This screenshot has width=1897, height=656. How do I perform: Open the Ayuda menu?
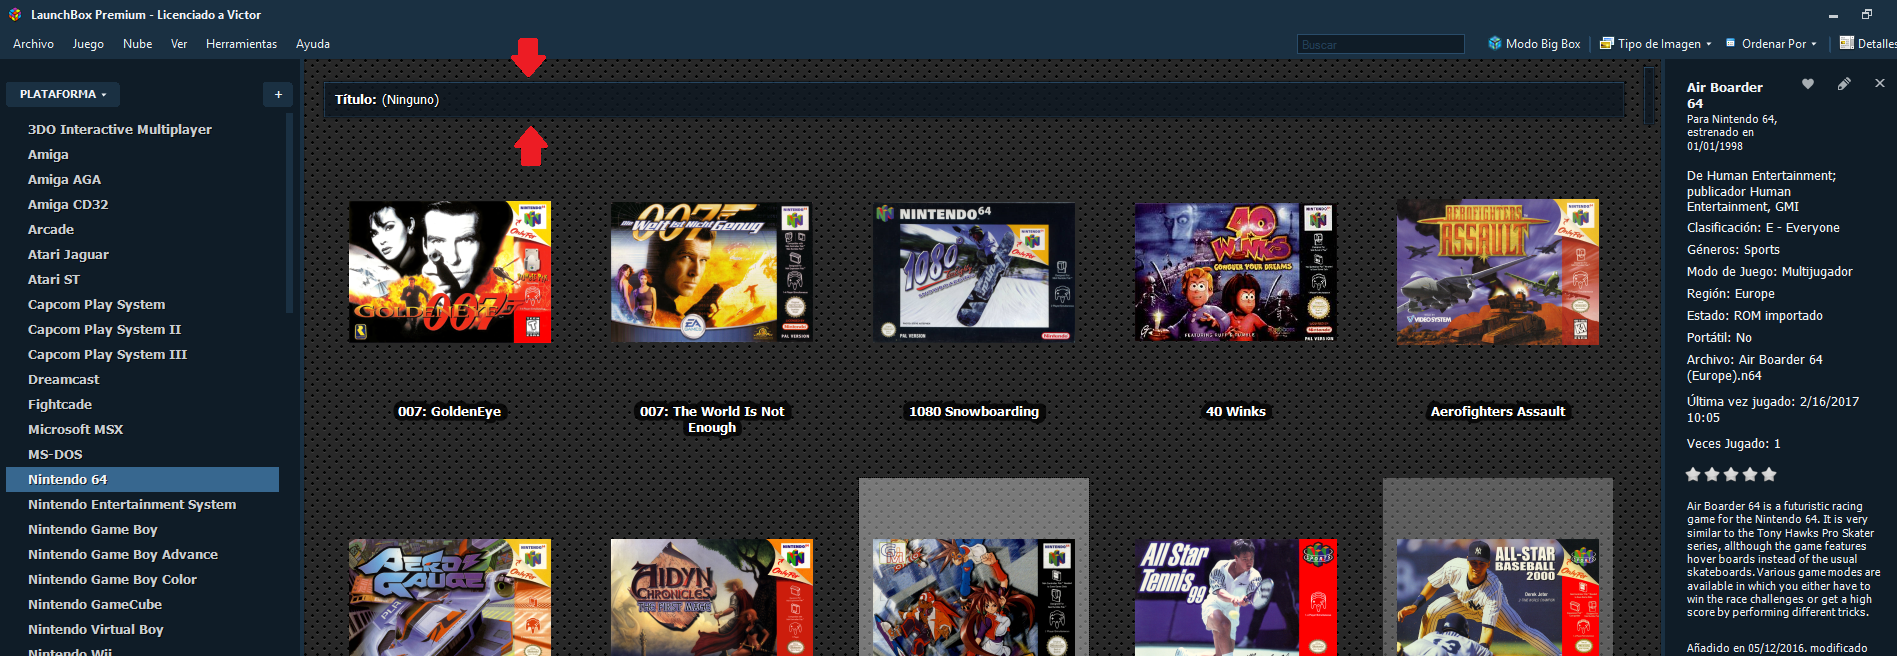point(313,44)
